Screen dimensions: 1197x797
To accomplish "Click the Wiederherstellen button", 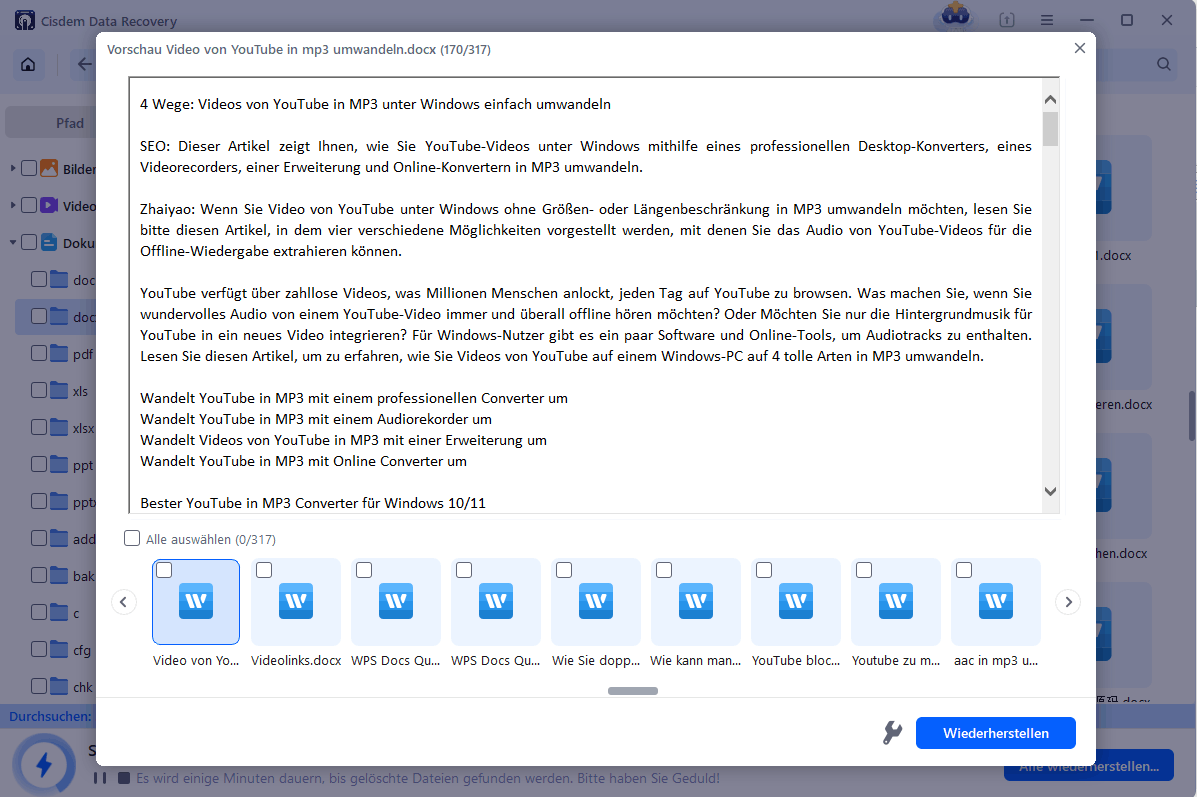I will 995,732.
